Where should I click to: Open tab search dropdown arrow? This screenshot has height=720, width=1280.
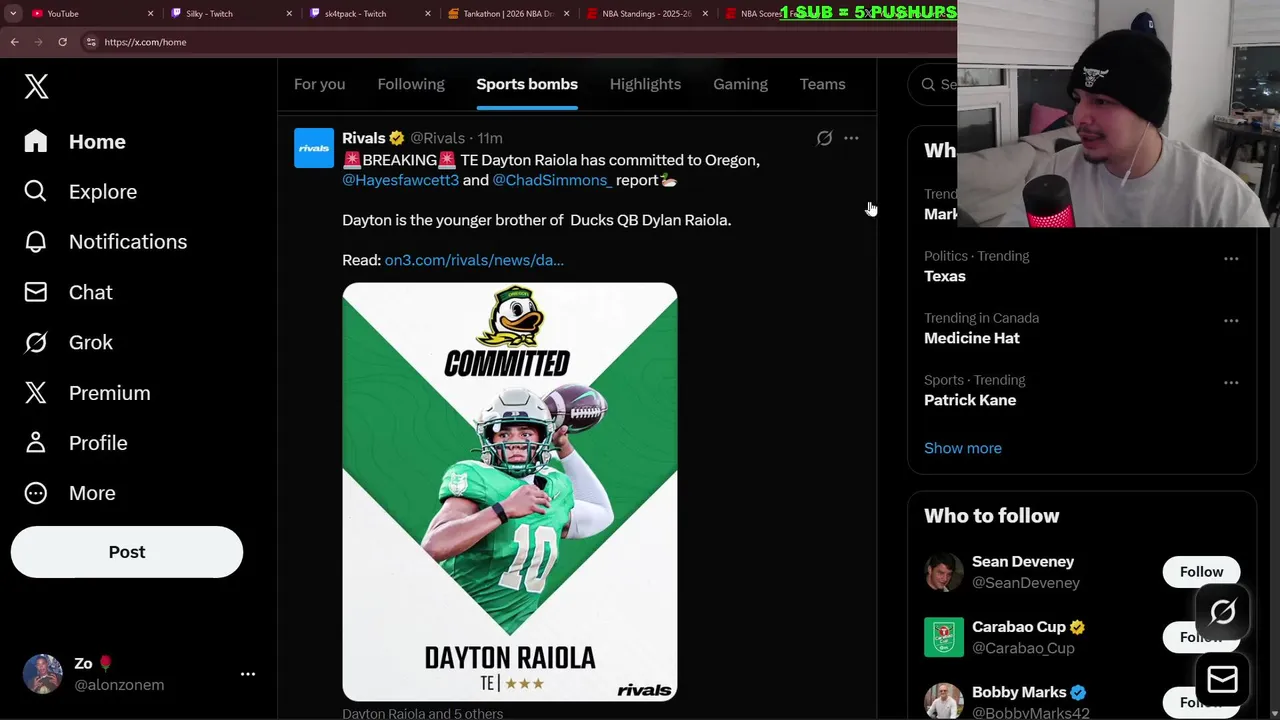coord(13,14)
